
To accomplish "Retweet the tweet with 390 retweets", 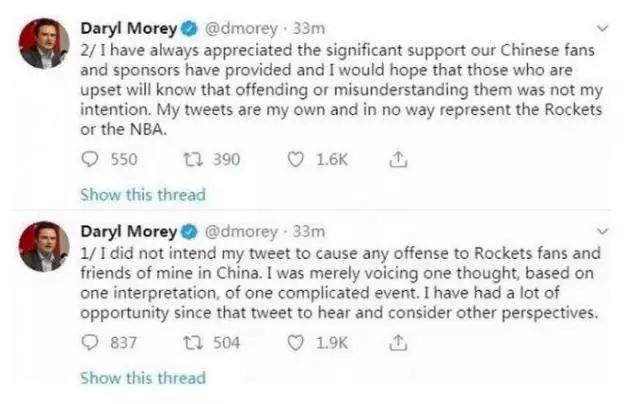I will click(192, 159).
